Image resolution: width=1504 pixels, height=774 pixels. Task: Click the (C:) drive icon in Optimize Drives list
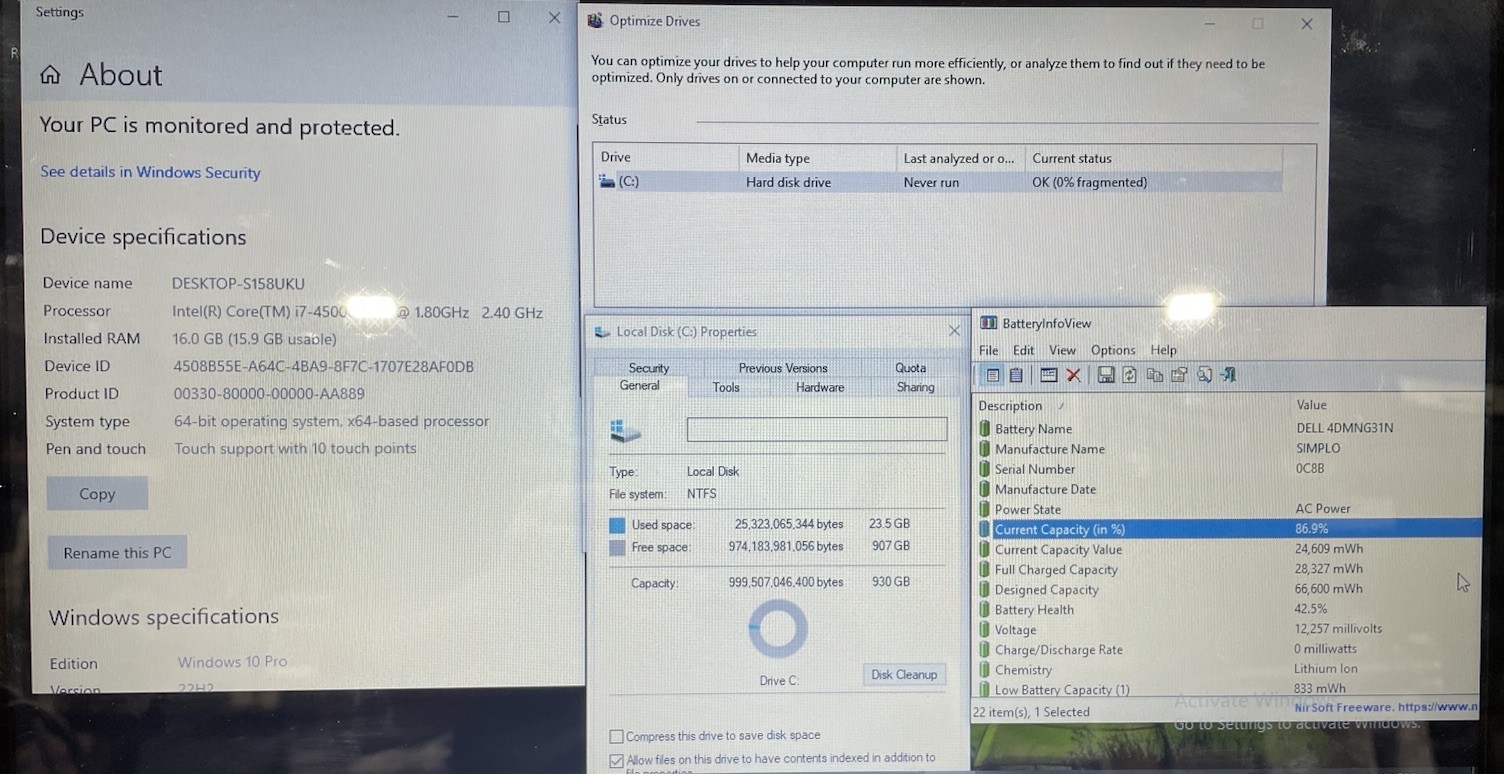pyautogui.click(x=607, y=181)
